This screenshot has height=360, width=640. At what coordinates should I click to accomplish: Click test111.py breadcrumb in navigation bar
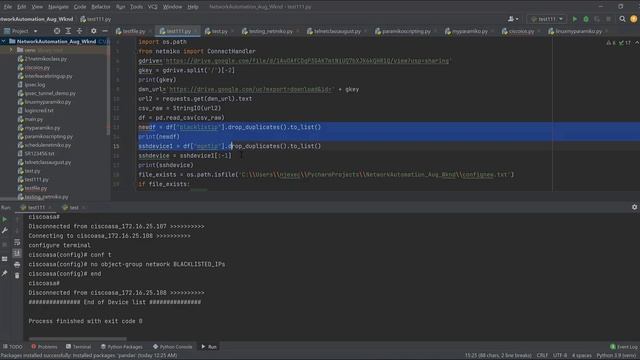tap(96, 19)
